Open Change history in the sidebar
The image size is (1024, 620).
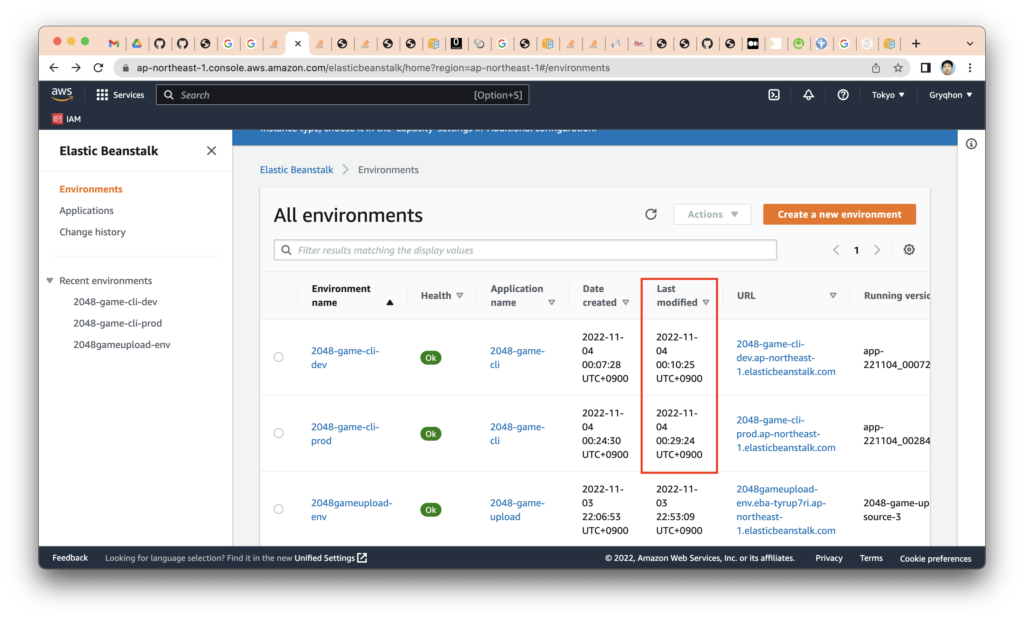[92, 231]
